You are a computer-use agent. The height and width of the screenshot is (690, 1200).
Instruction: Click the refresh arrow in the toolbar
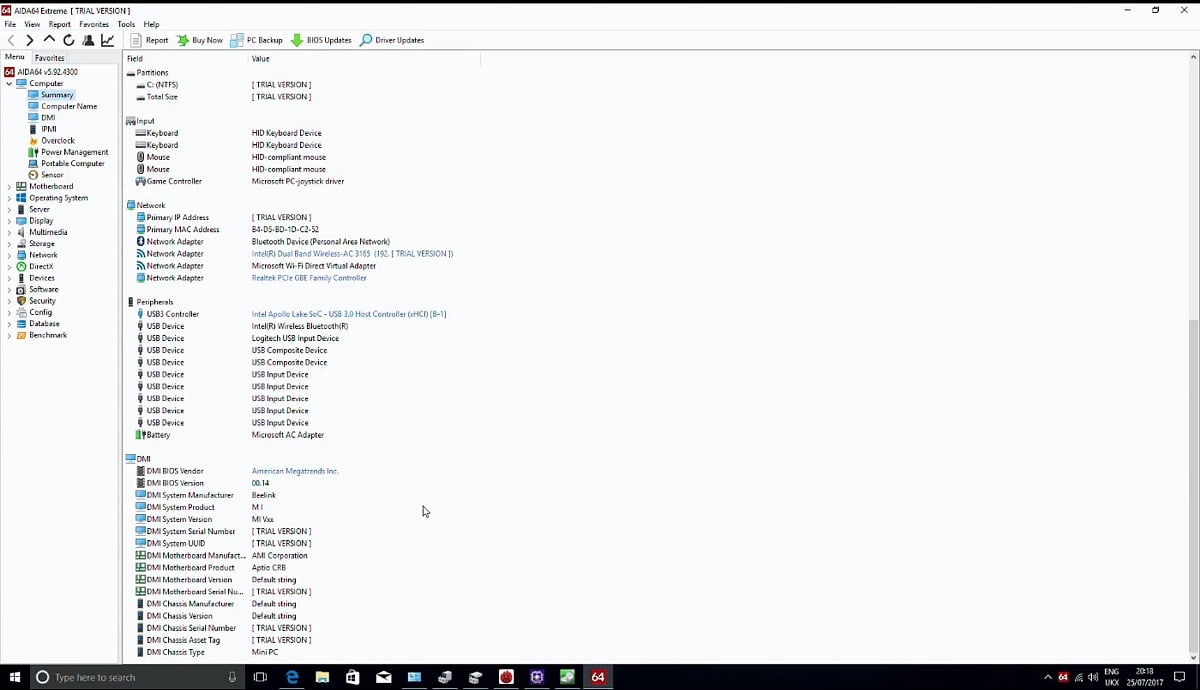68,40
